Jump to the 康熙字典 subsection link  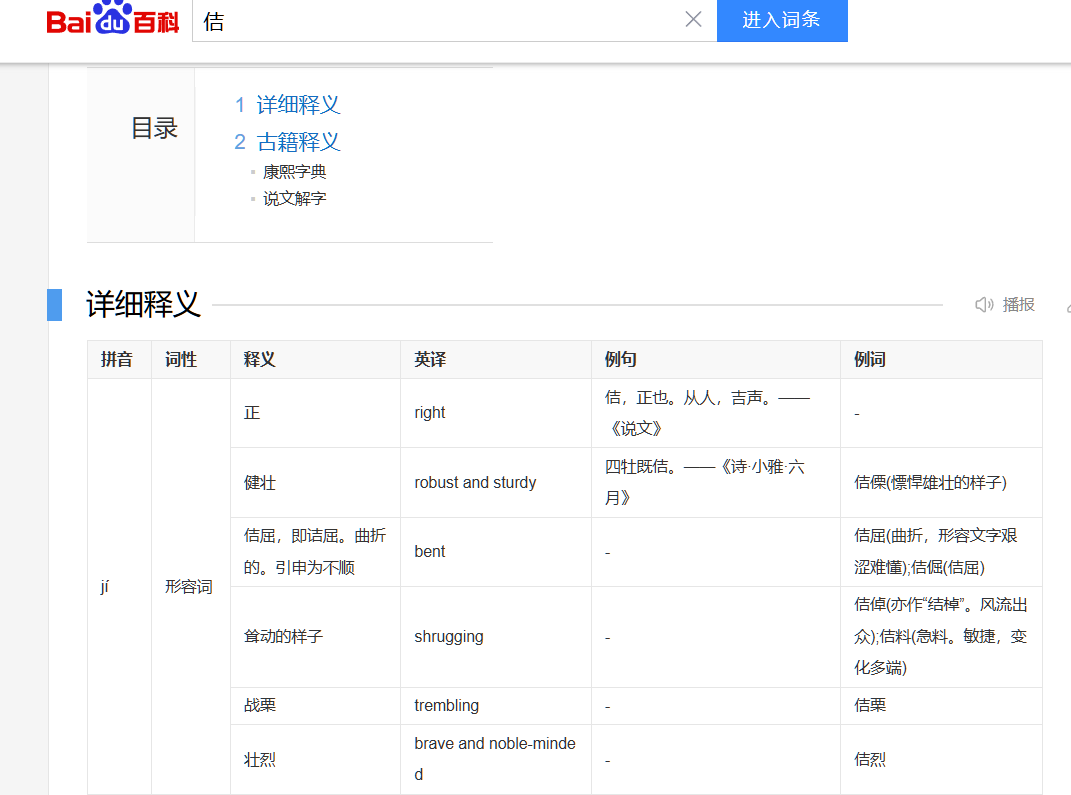294,171
